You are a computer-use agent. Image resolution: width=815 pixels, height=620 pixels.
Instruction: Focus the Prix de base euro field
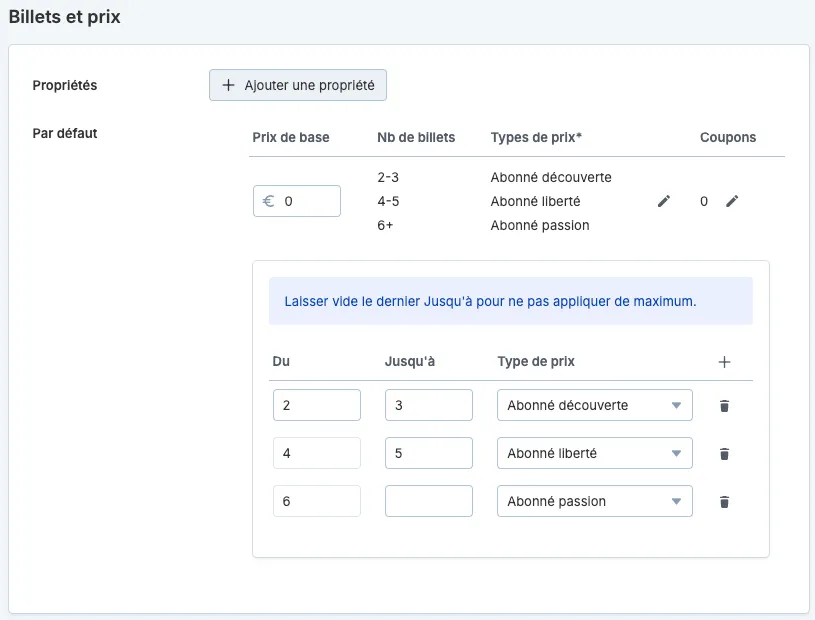point(297,201)
